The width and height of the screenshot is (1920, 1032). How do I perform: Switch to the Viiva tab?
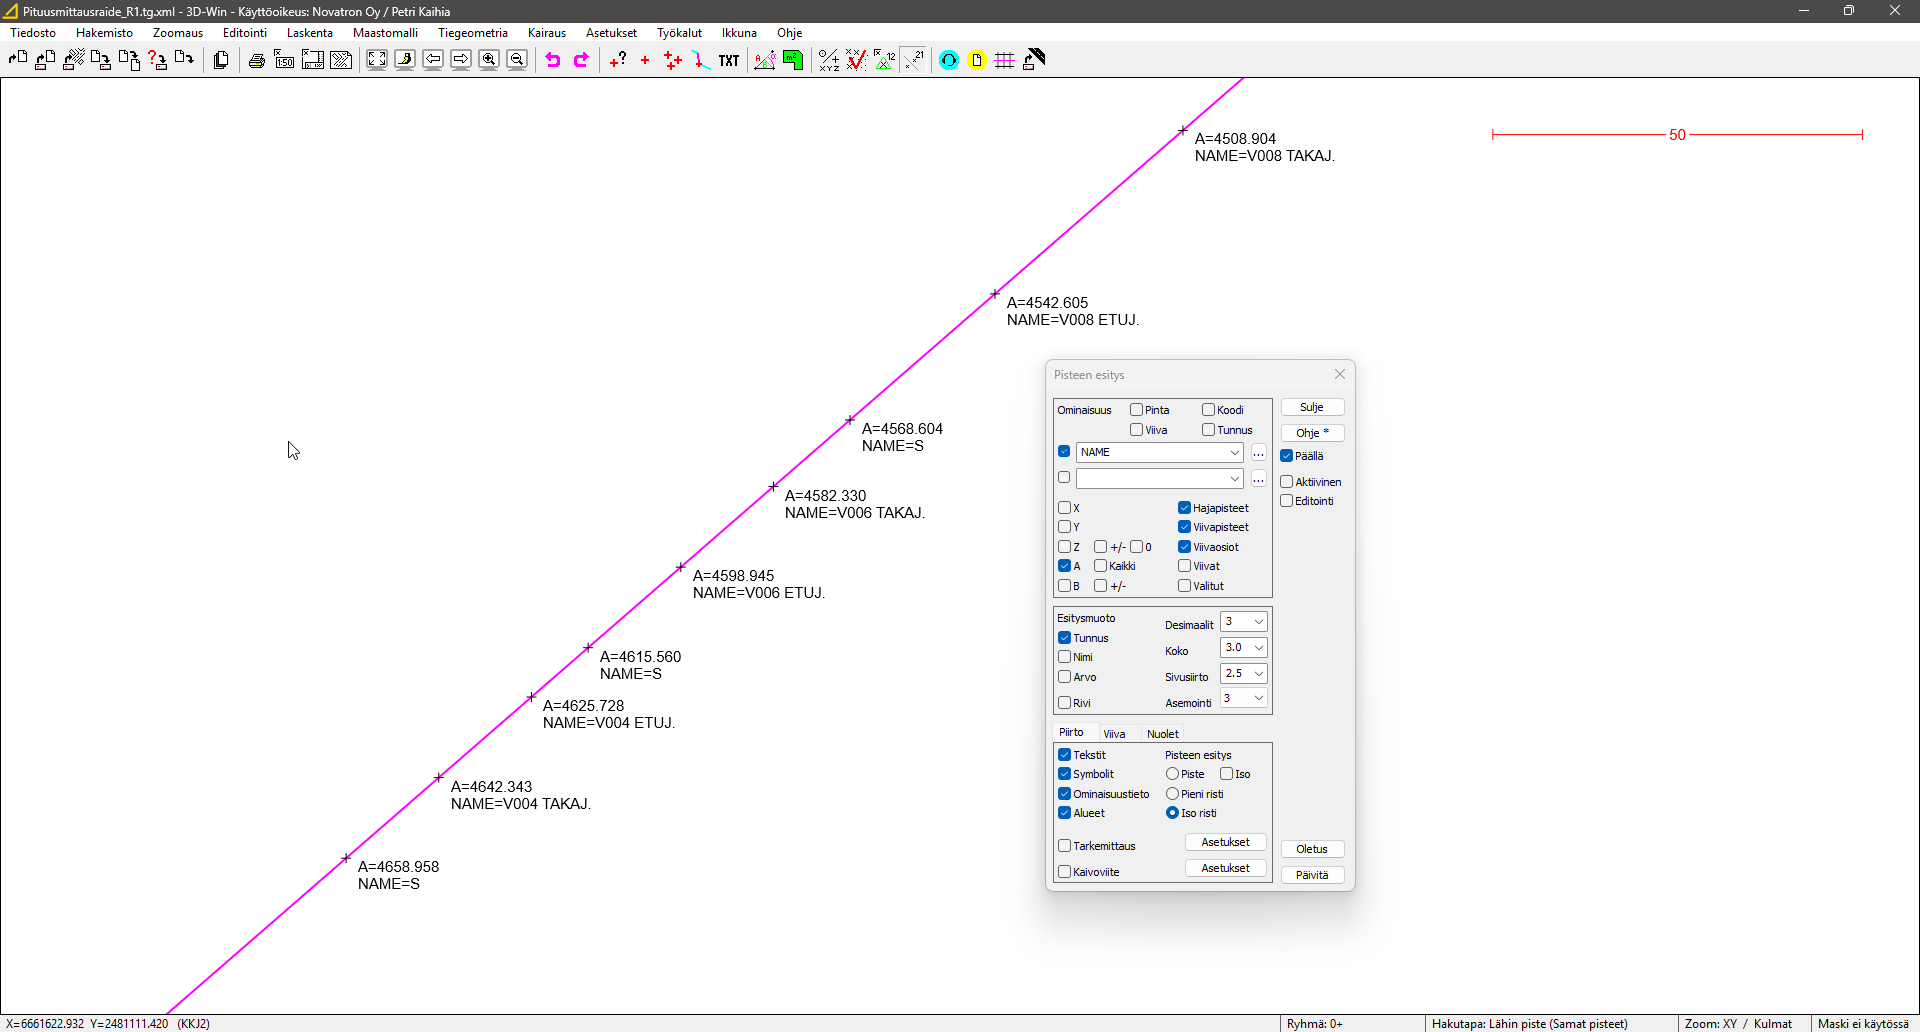click(x=1114, y=734)
